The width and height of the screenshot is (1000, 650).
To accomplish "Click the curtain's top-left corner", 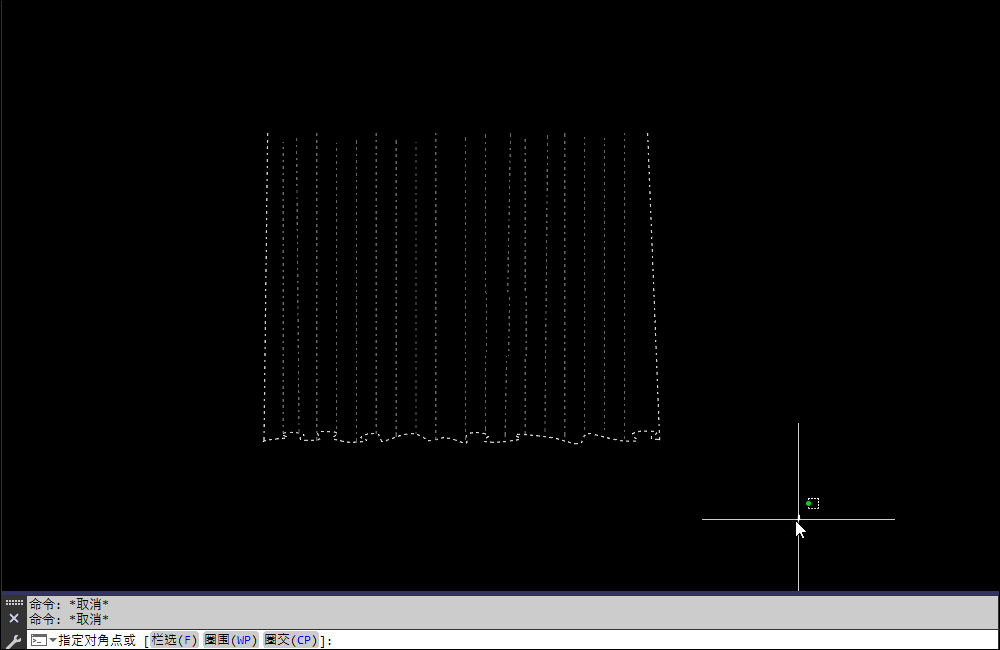I will point(267,133).
